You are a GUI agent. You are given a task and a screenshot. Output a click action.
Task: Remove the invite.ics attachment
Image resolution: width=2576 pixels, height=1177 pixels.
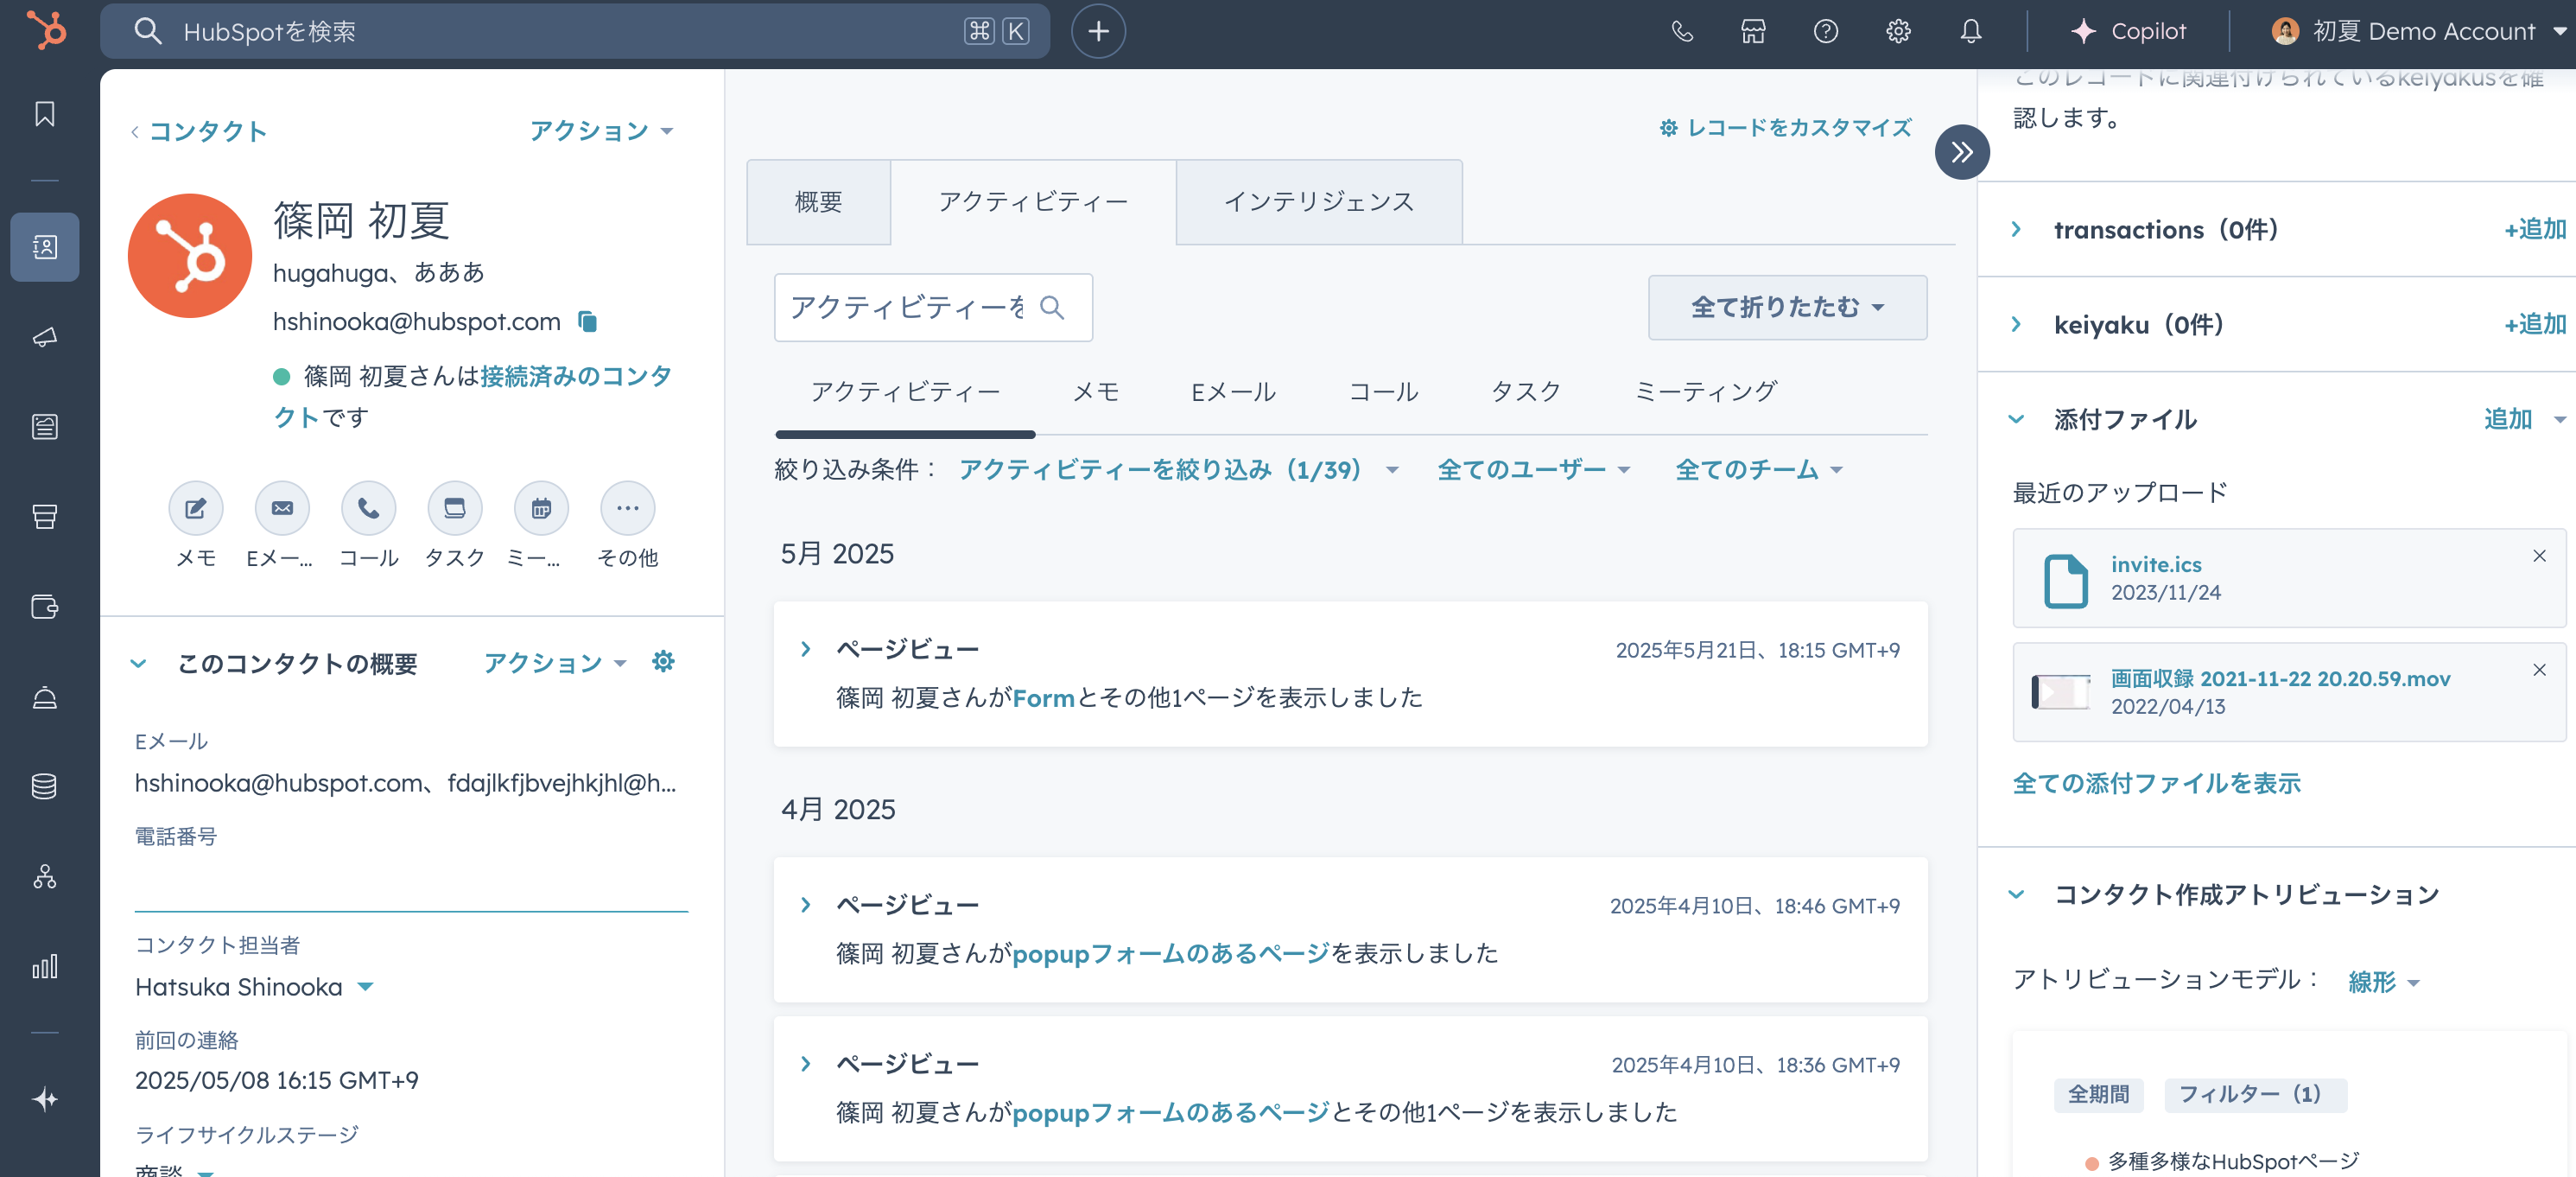coord(2539,556)
